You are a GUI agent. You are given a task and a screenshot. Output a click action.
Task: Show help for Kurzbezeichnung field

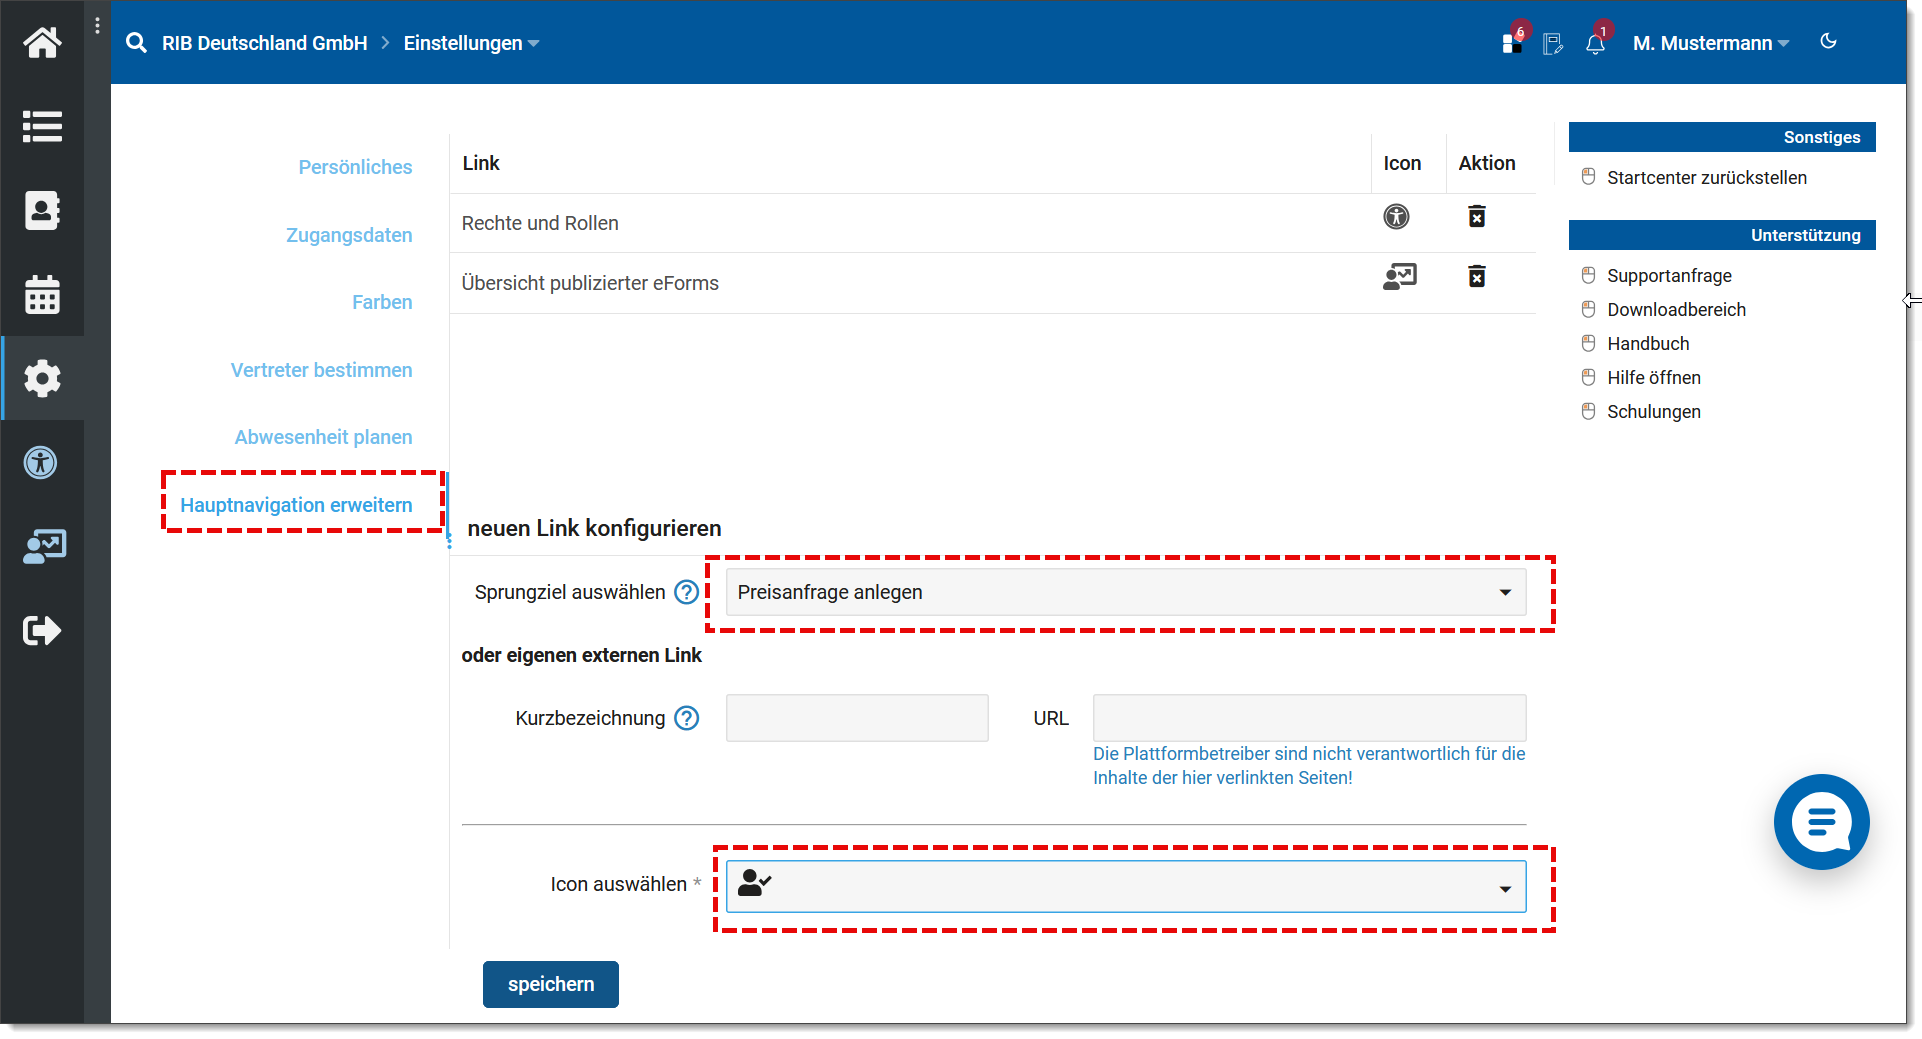click(x=687, y=718)
